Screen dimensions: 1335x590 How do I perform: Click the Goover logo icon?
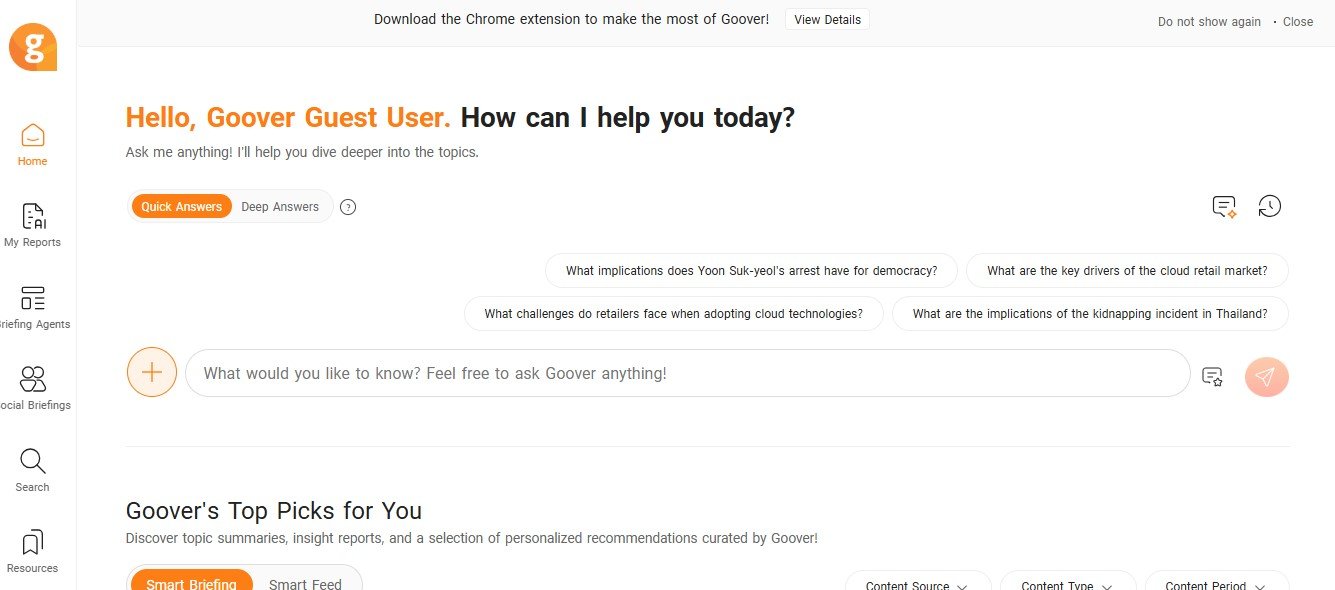[33, 47]
